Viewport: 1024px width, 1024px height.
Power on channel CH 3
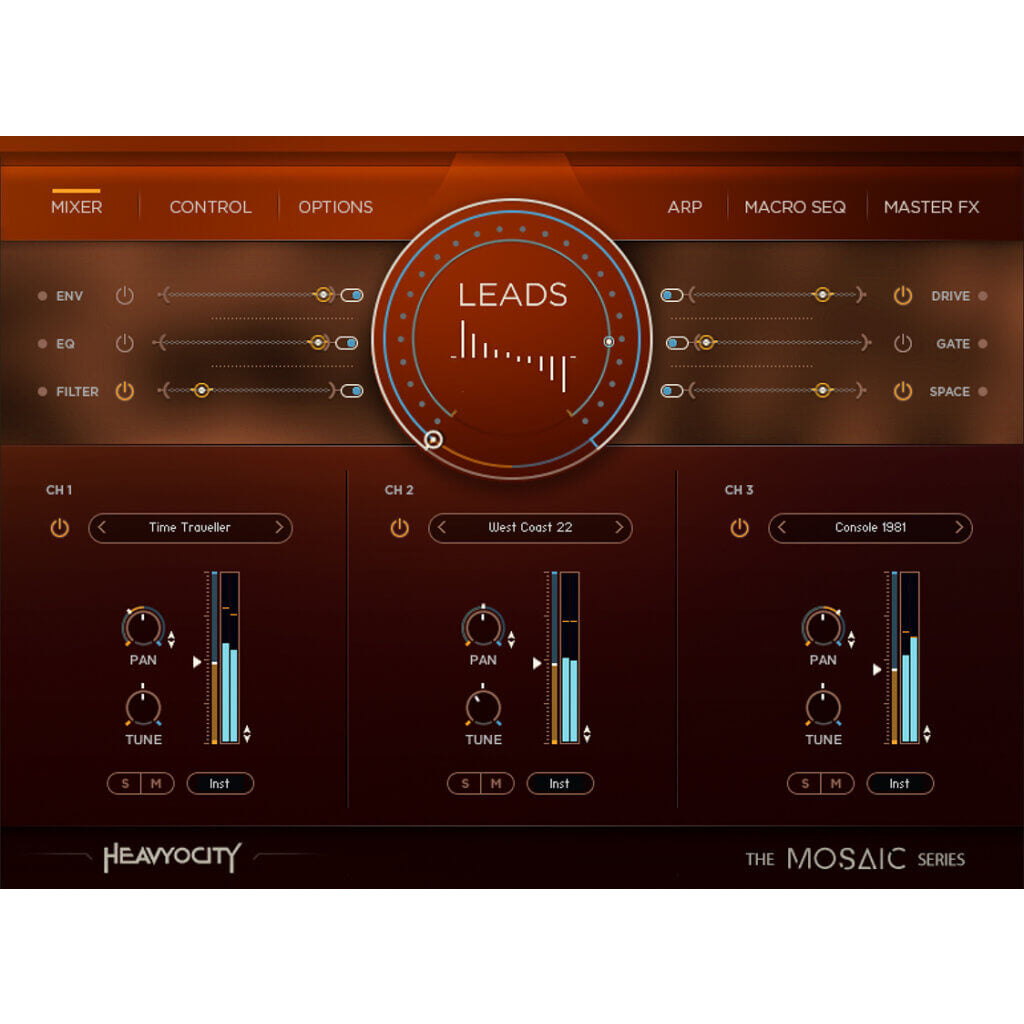point(739,528)
